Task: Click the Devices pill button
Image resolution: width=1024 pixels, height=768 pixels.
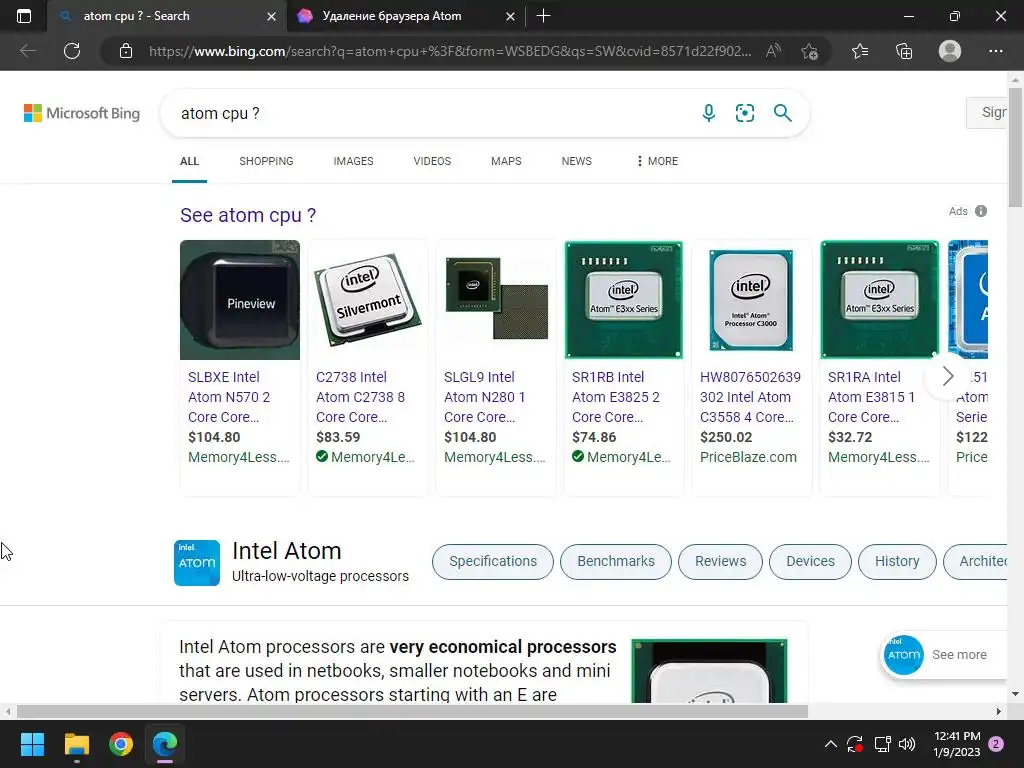Action: pos(810,562)
